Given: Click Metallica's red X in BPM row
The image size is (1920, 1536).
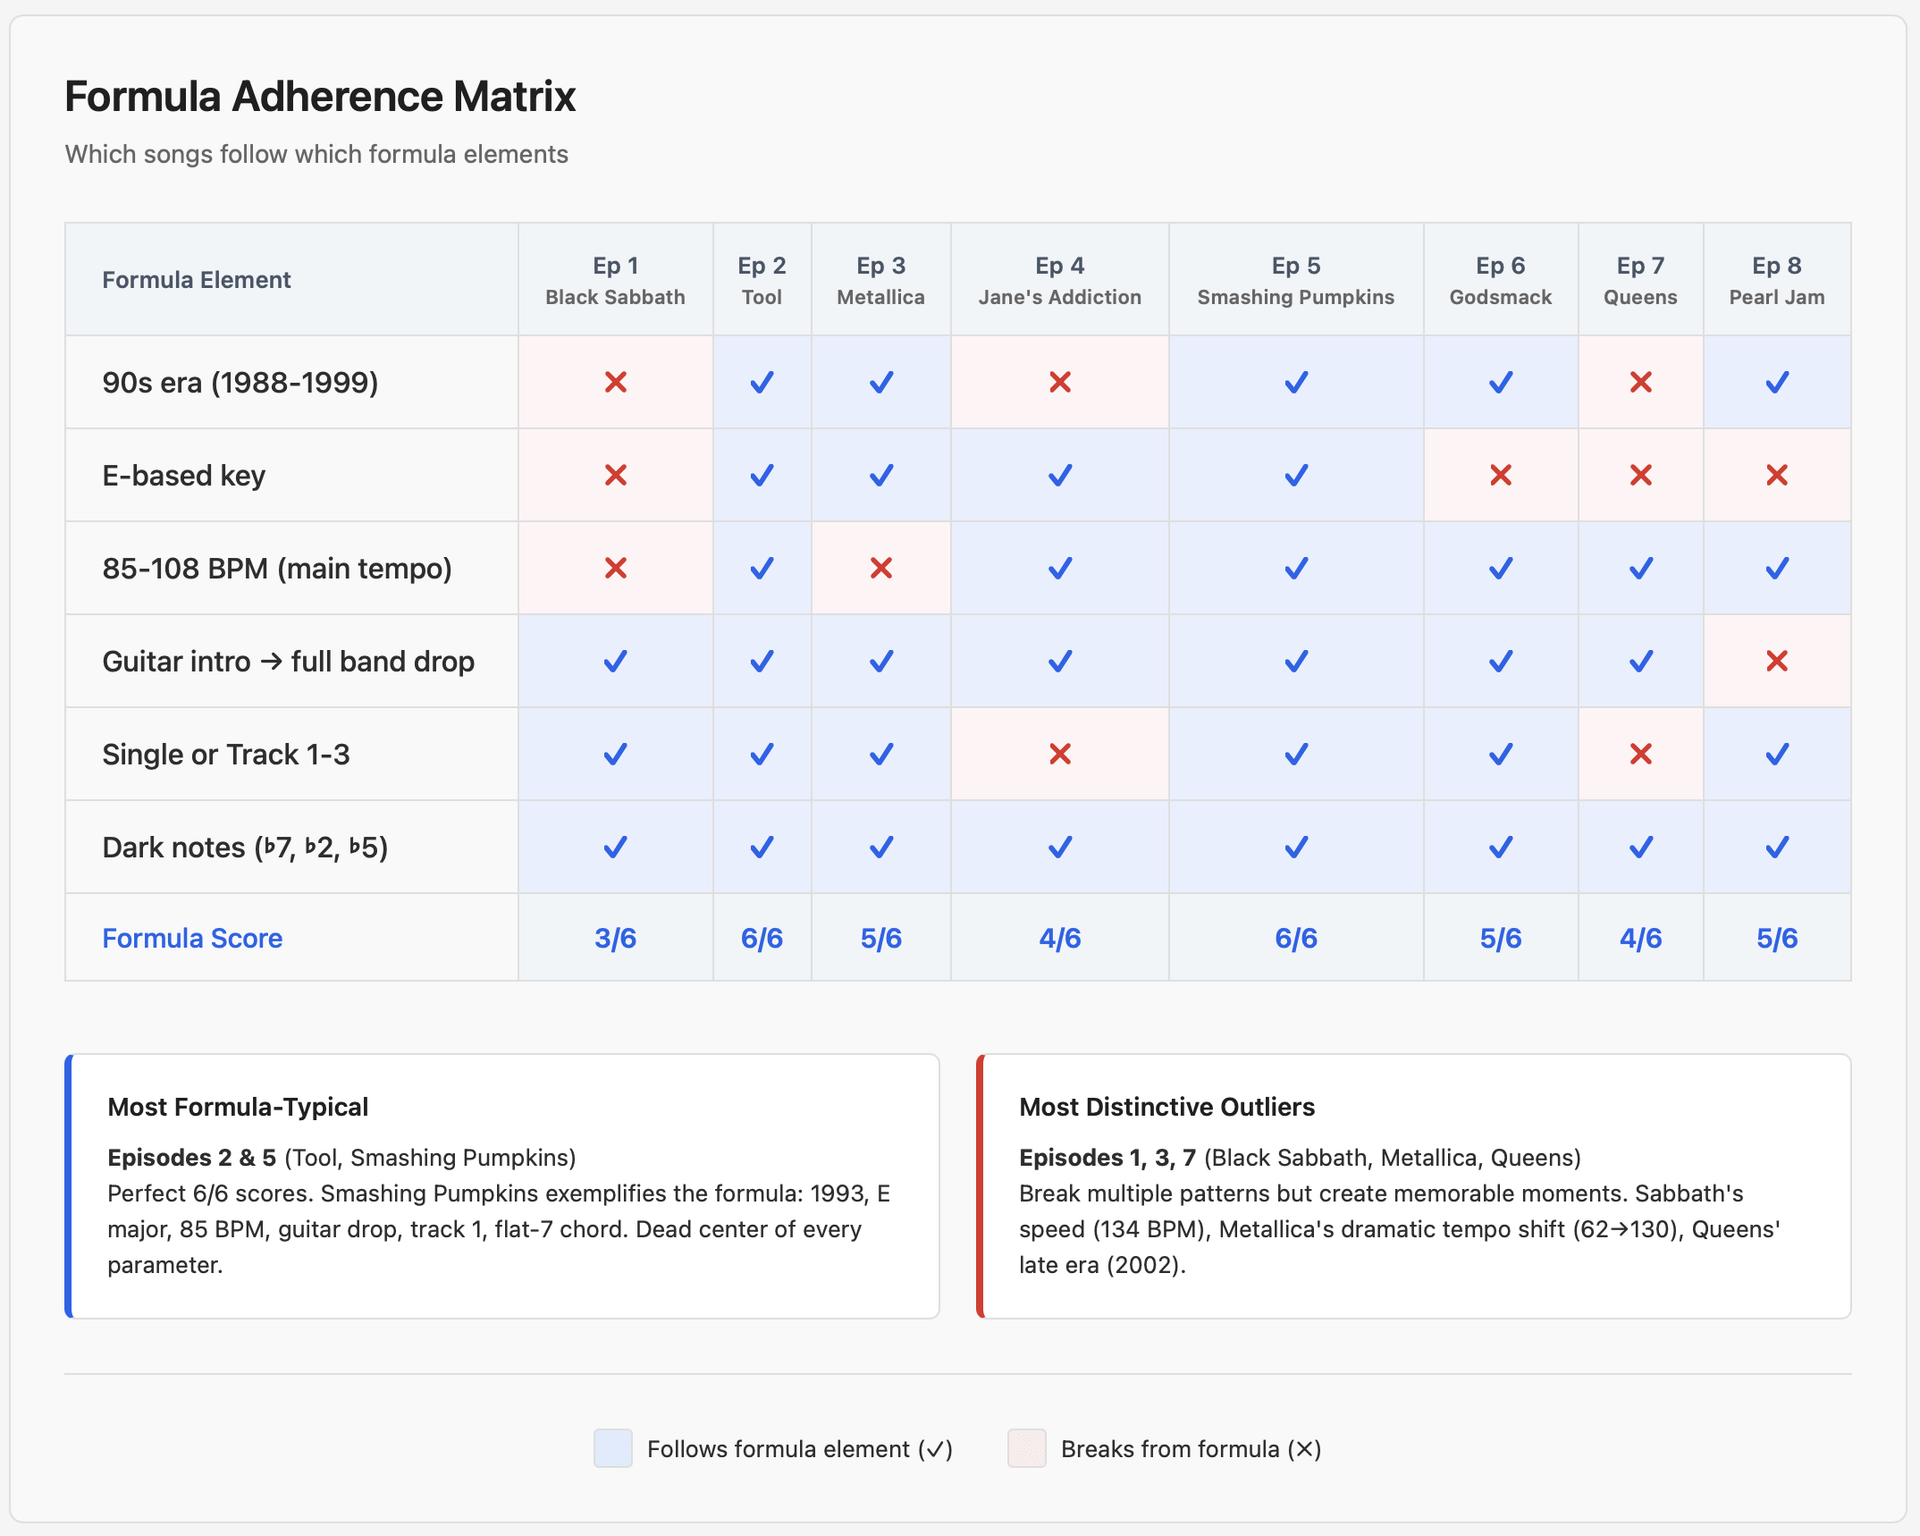Looking at the screenshot, I should (x=880, y=568).
